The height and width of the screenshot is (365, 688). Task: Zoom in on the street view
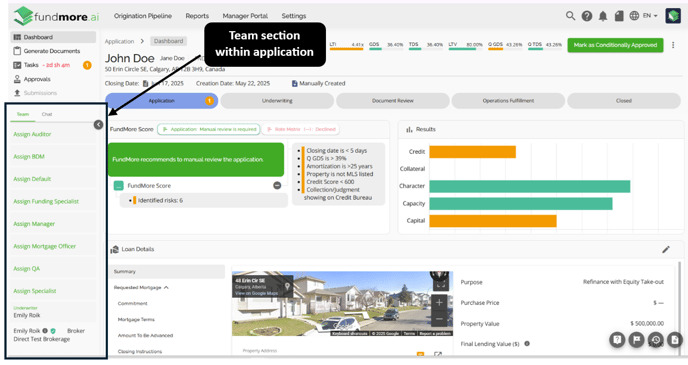coord(439,303)
